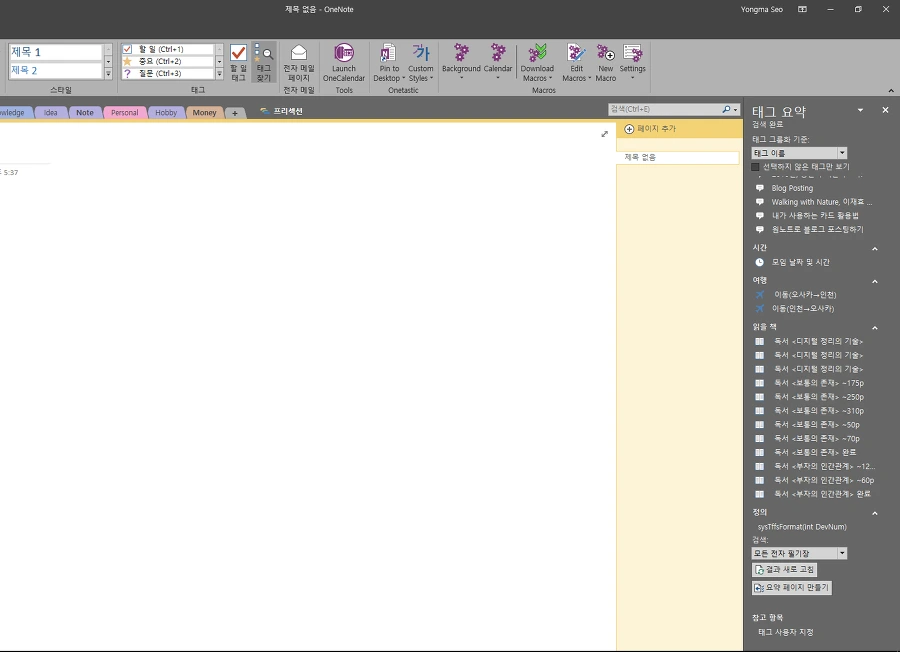Switch to the Hobby section tab
Viewport: 900px width, 652px height.
click(x=166, y=112)
